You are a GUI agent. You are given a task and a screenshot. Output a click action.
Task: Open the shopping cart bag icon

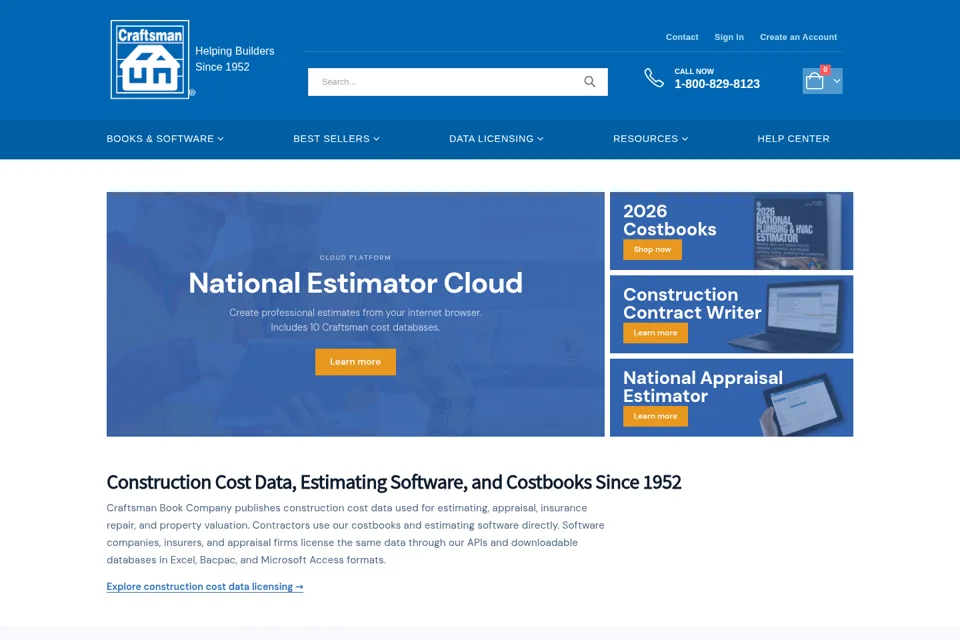[814, 81]
